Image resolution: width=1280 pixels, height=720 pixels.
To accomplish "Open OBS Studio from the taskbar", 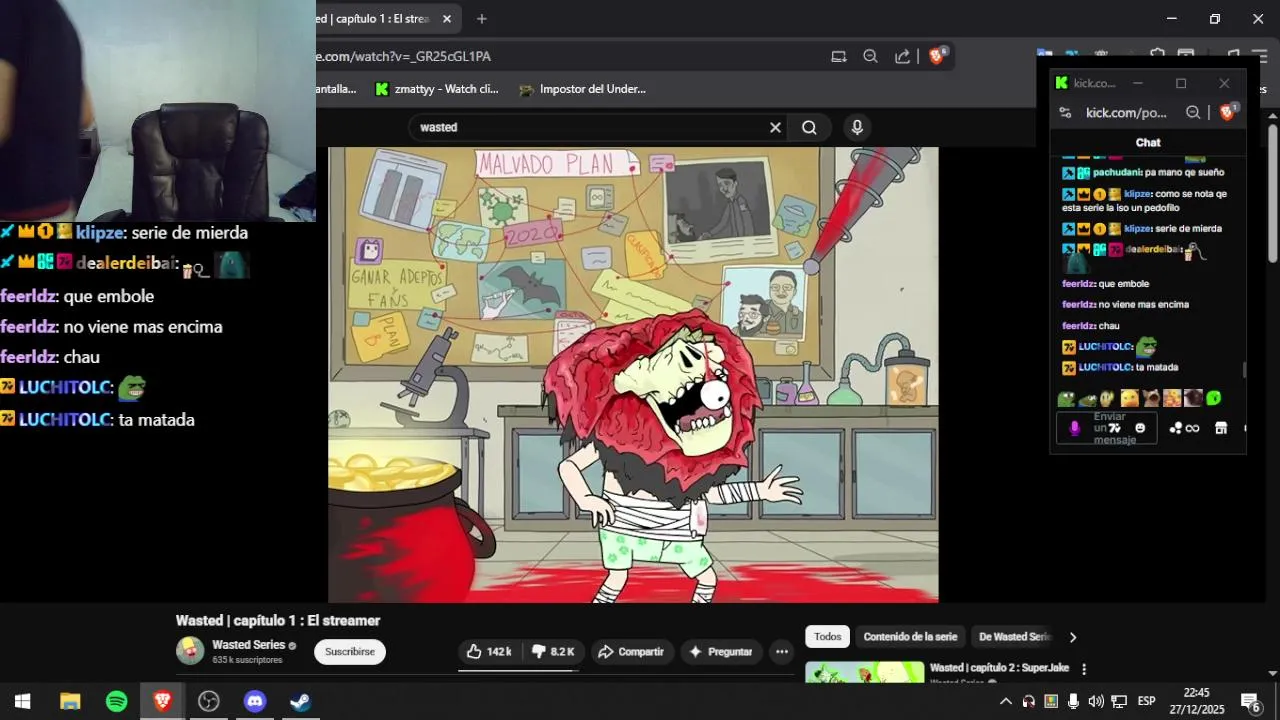I will [x=209, y=701].
